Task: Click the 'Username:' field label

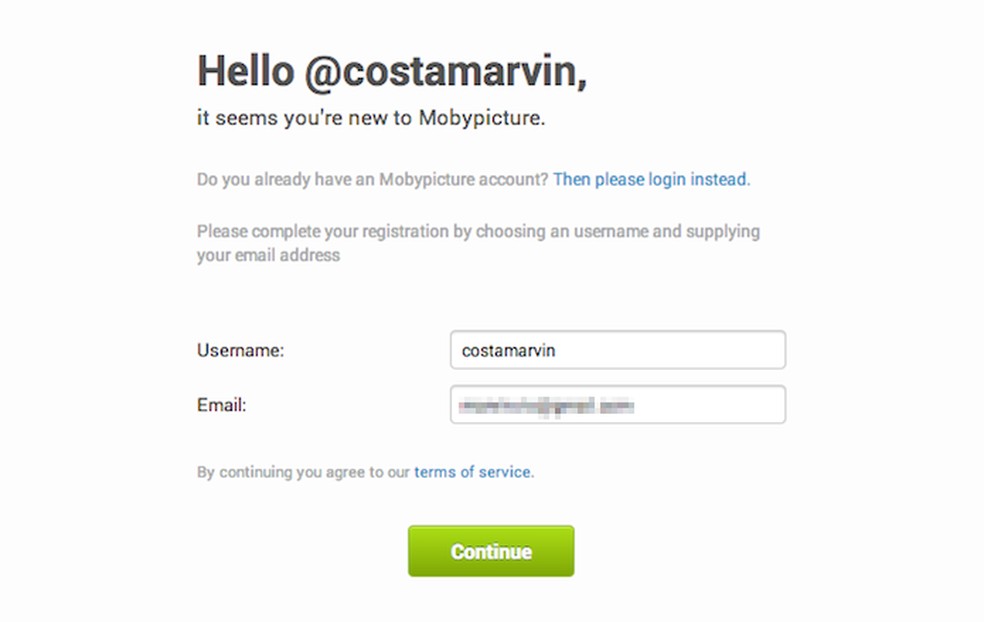Action: pyautogui.click(x=241, y=351)
